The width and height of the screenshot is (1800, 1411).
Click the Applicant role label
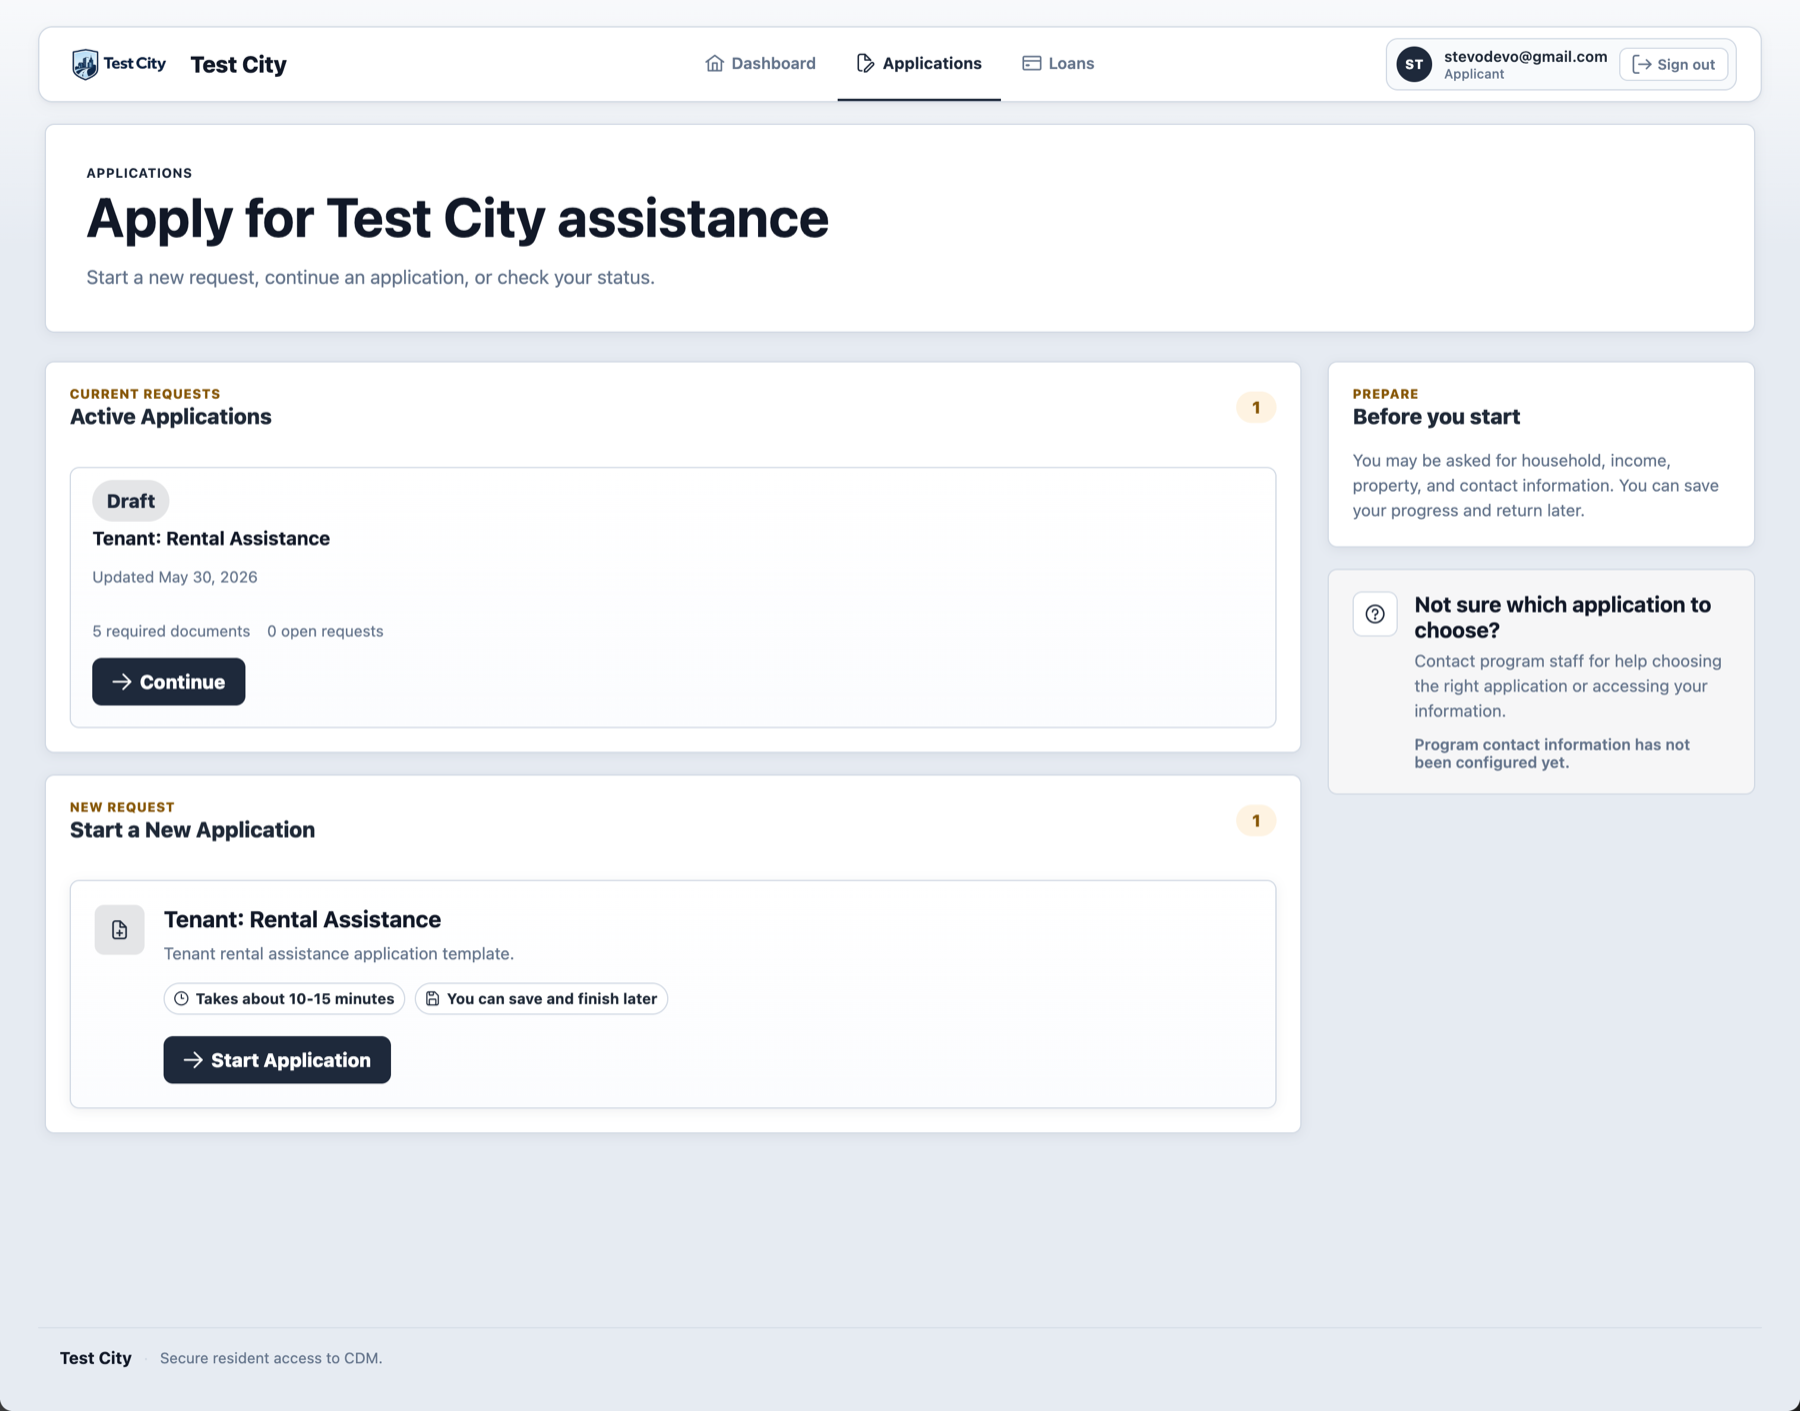click(x=1474, y=74)
